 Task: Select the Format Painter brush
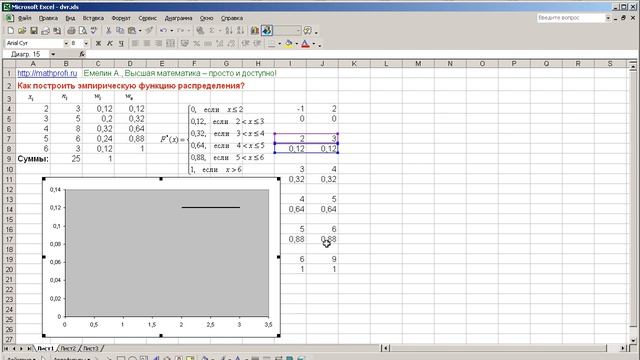149,31
